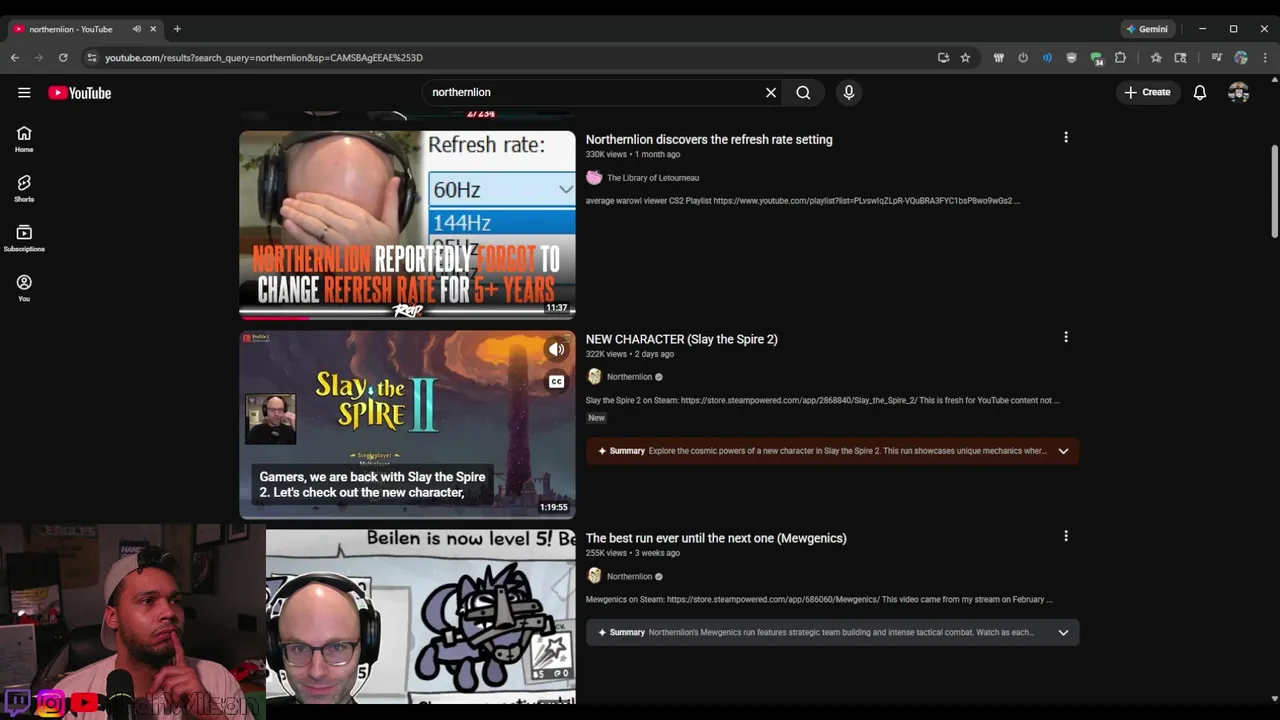Click The Library of Letourneau channel avatar

click(594, 177)
